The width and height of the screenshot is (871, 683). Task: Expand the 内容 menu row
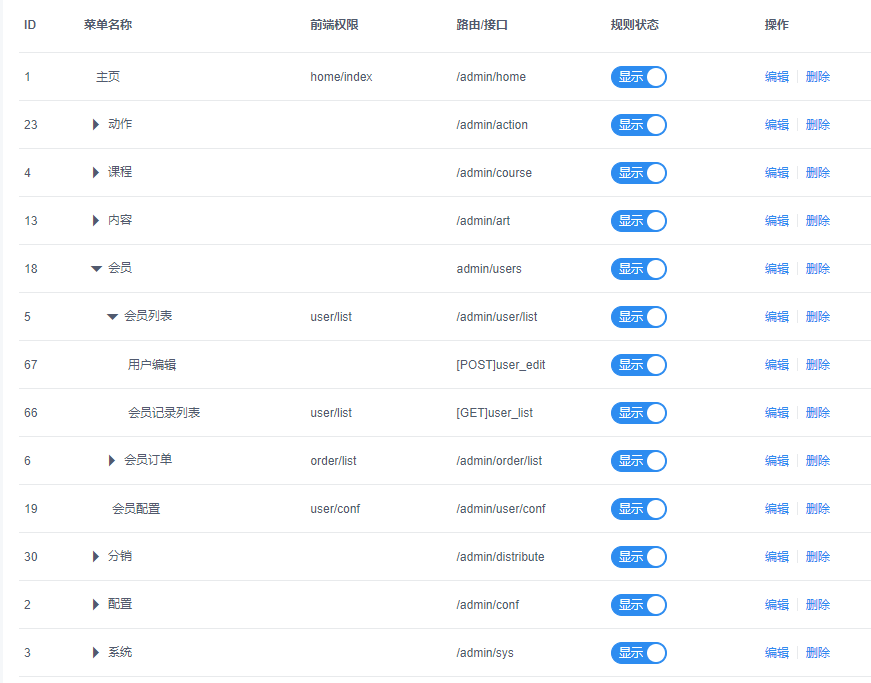[x=96, y=220]
